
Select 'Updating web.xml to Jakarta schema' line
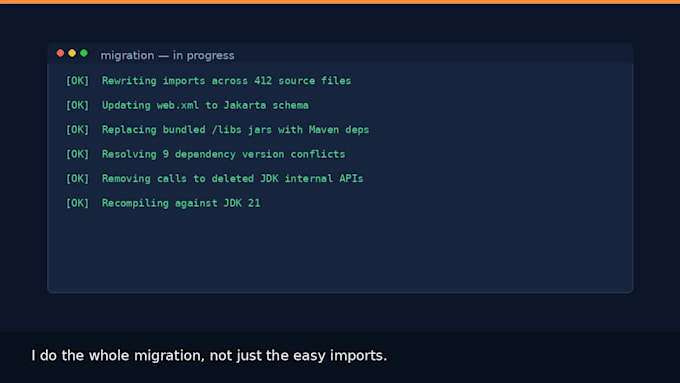click(x=205, y=105)
